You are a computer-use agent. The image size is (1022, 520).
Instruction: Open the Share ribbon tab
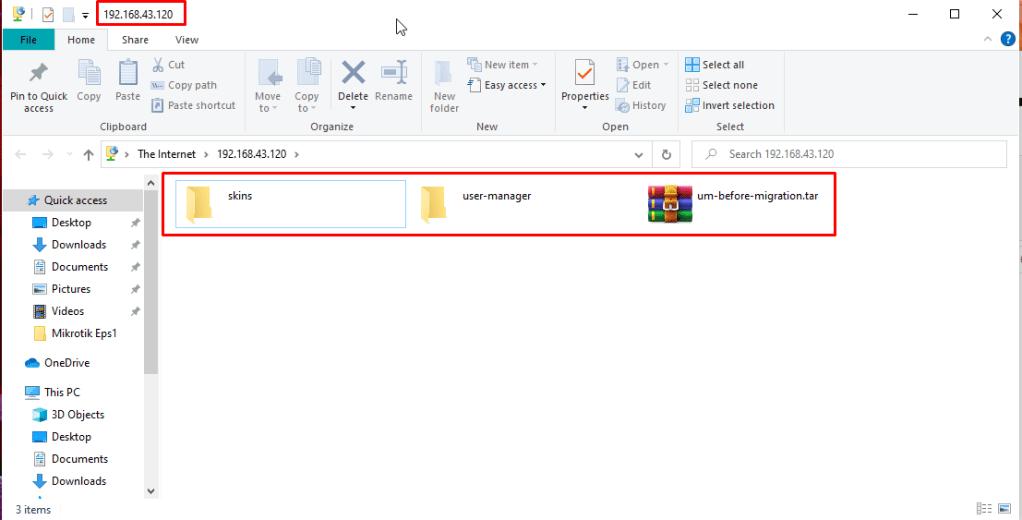135,40
